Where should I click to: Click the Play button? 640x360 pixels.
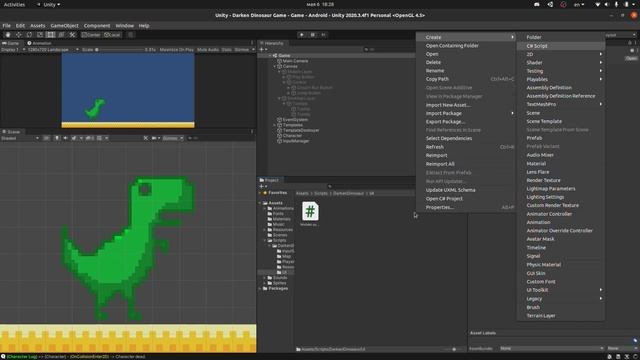click(x=302, y=35)
